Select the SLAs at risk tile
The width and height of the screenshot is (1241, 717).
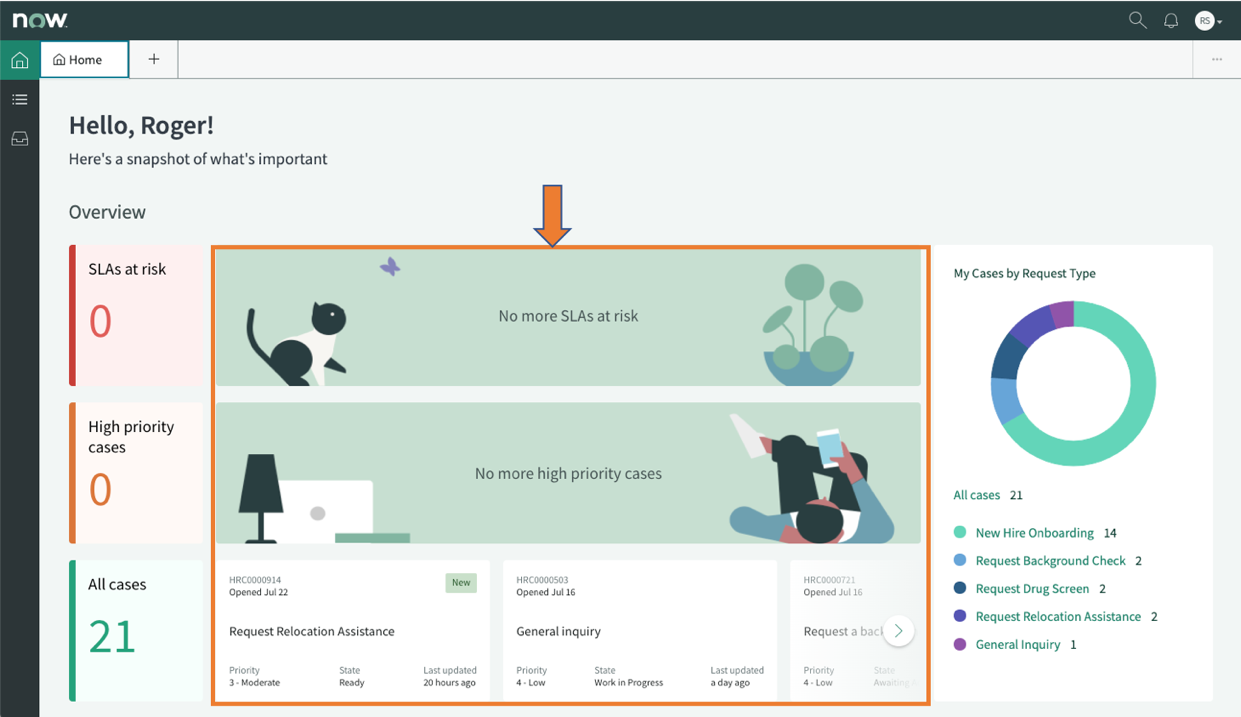pyautogui.click(x=136, y=315)
